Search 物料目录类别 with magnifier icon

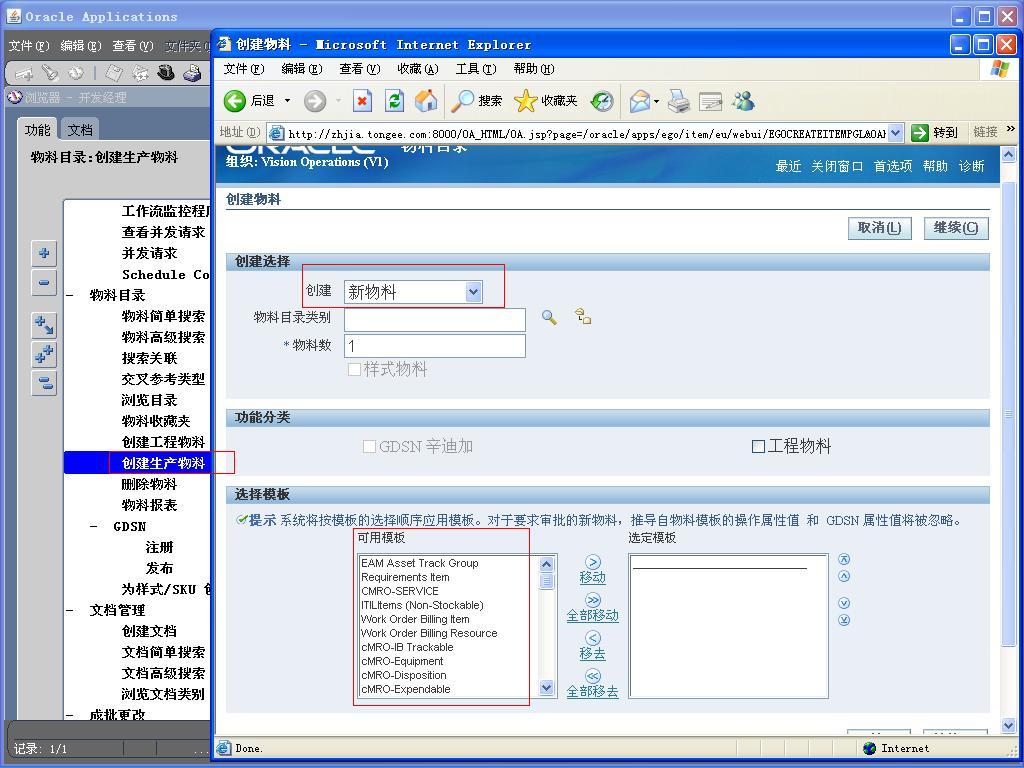click(549, 317)
